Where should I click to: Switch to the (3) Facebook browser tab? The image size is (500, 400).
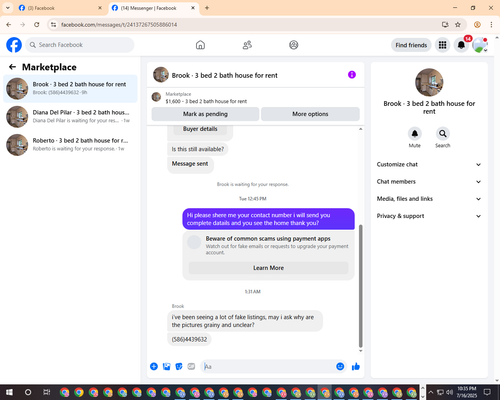60,8
